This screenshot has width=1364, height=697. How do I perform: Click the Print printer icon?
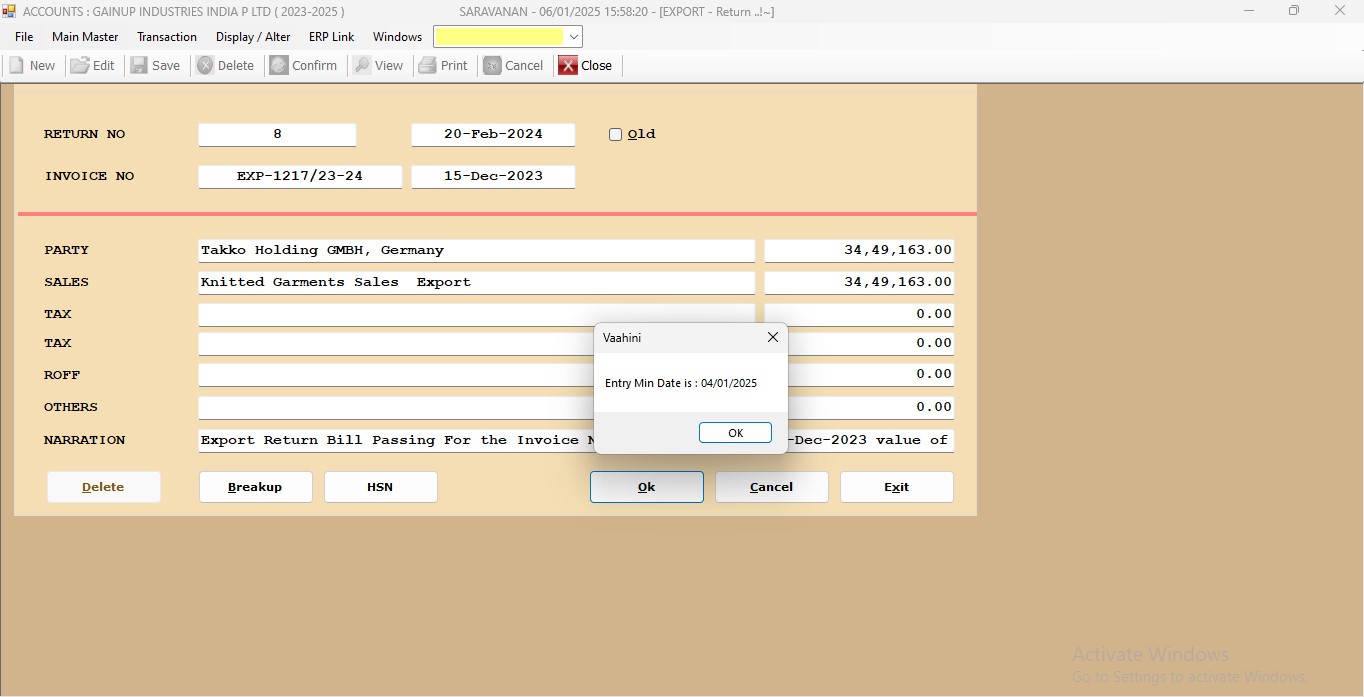[x=428, y=66]
